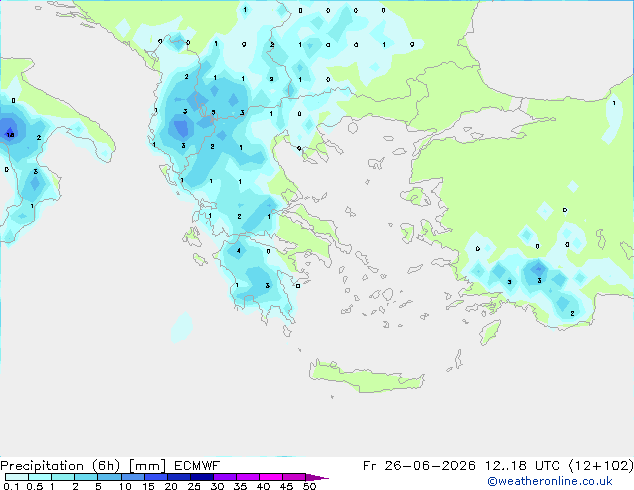Click the legend scale label '10'
634x490 pixels.
pos(125,486)
